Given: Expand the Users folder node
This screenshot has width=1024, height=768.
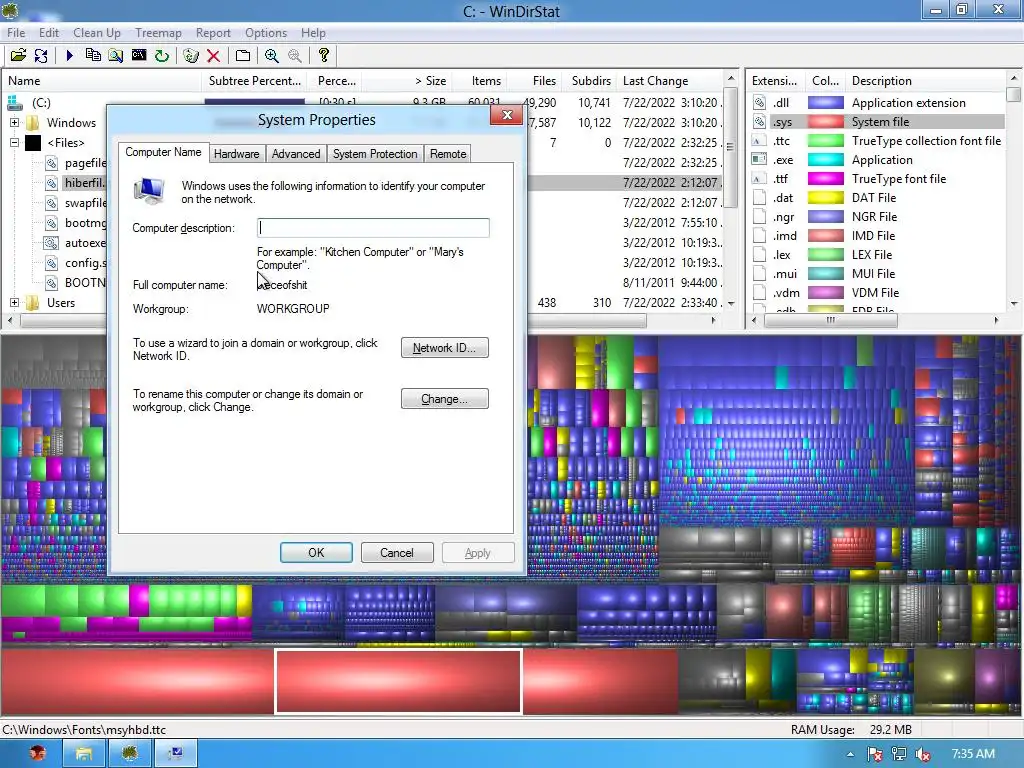Looking at the screenshot, I should pyautogui.click(x=14, y=302).
